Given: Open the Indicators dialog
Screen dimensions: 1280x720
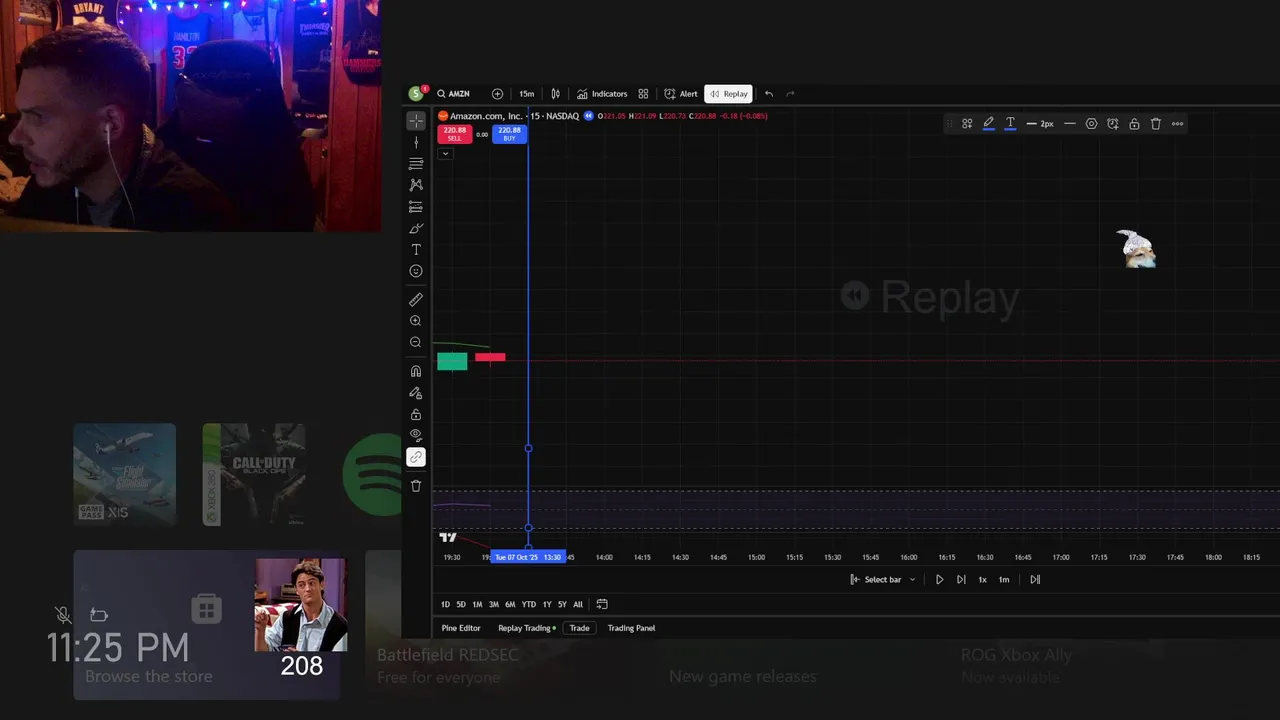Looking at the screenshot, I should click(602, 94).
